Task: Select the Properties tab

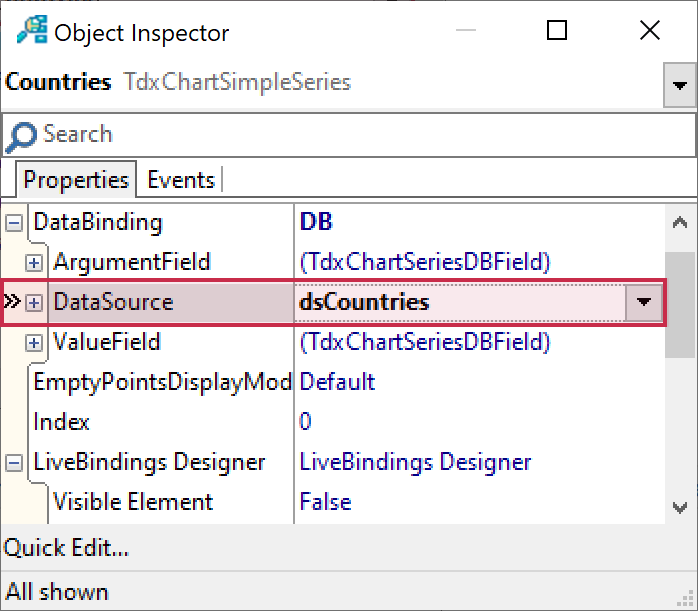Action: pos(76,180)
